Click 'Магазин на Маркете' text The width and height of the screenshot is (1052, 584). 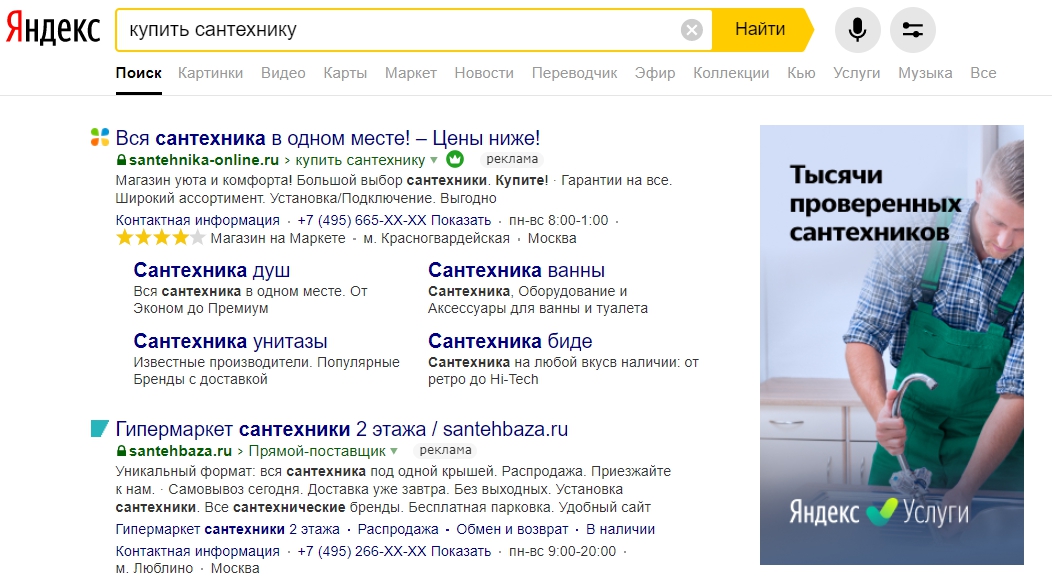278,238
